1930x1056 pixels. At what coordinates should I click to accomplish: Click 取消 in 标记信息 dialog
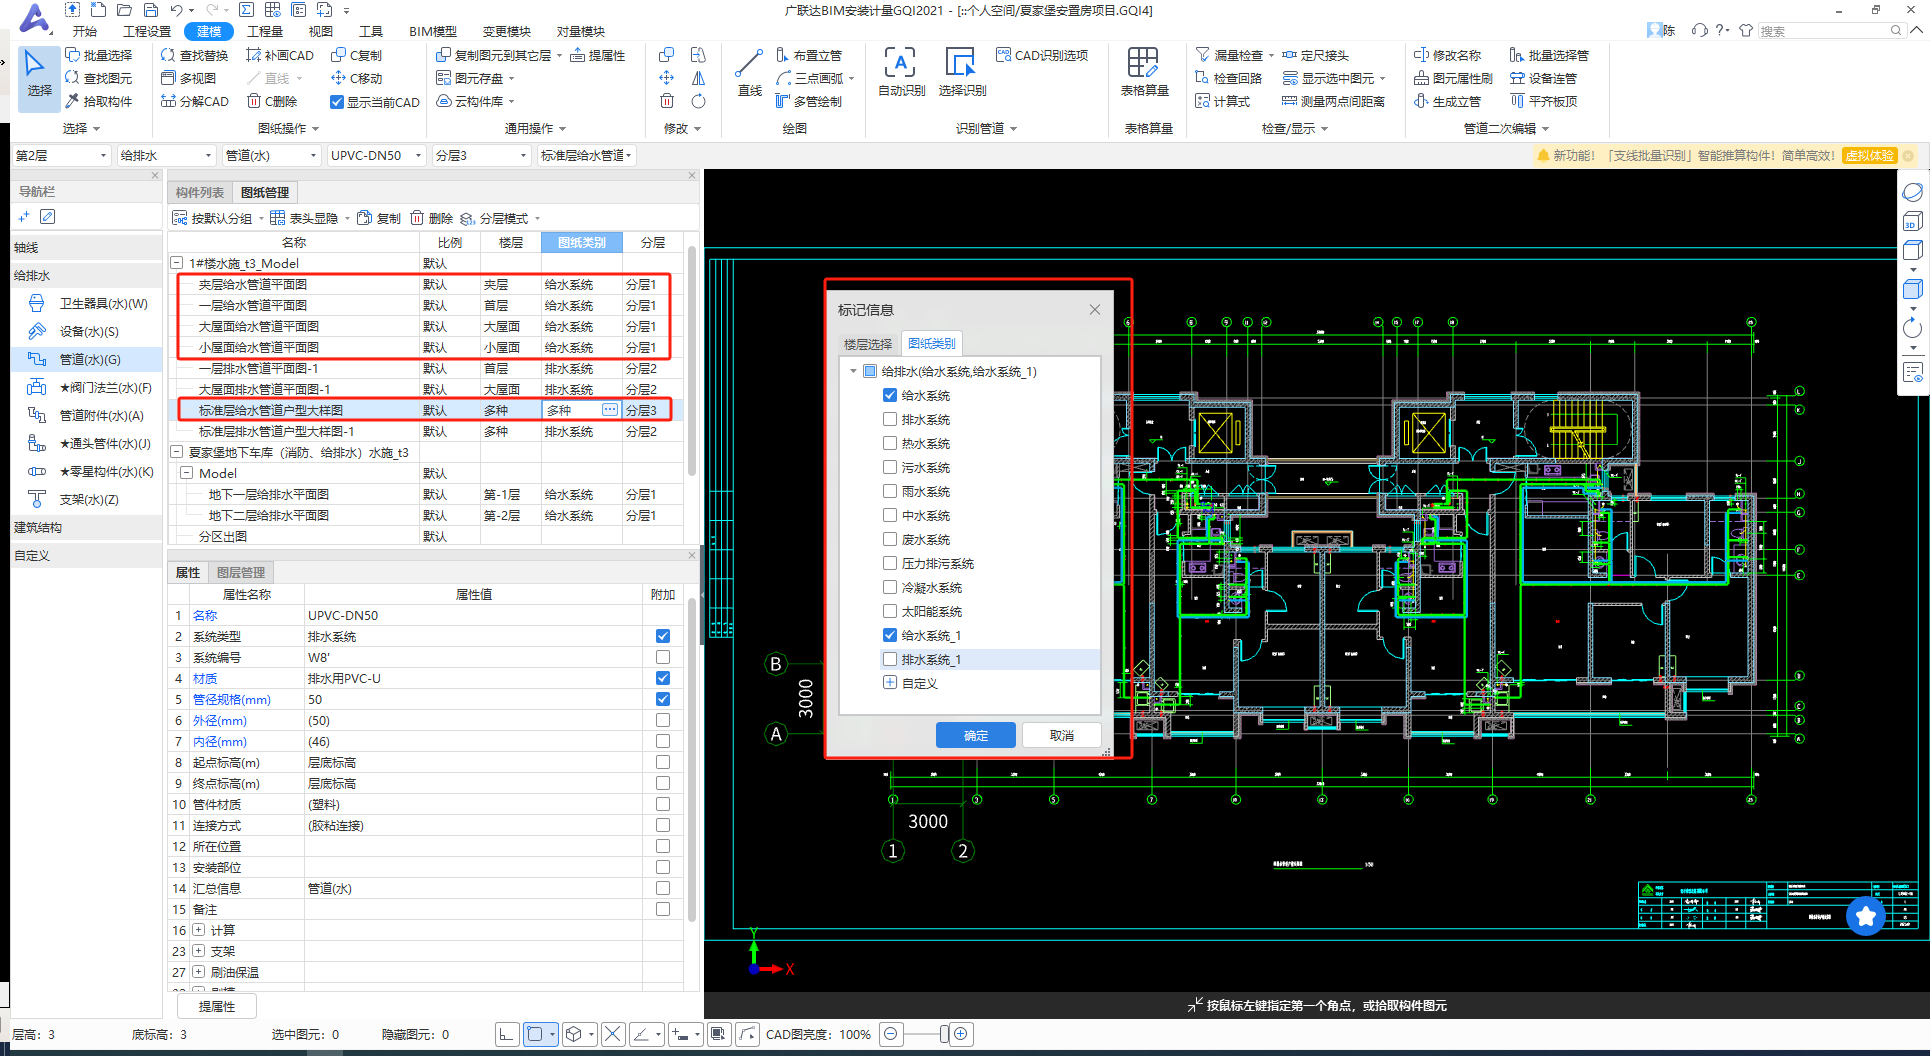click(1062, 735)
